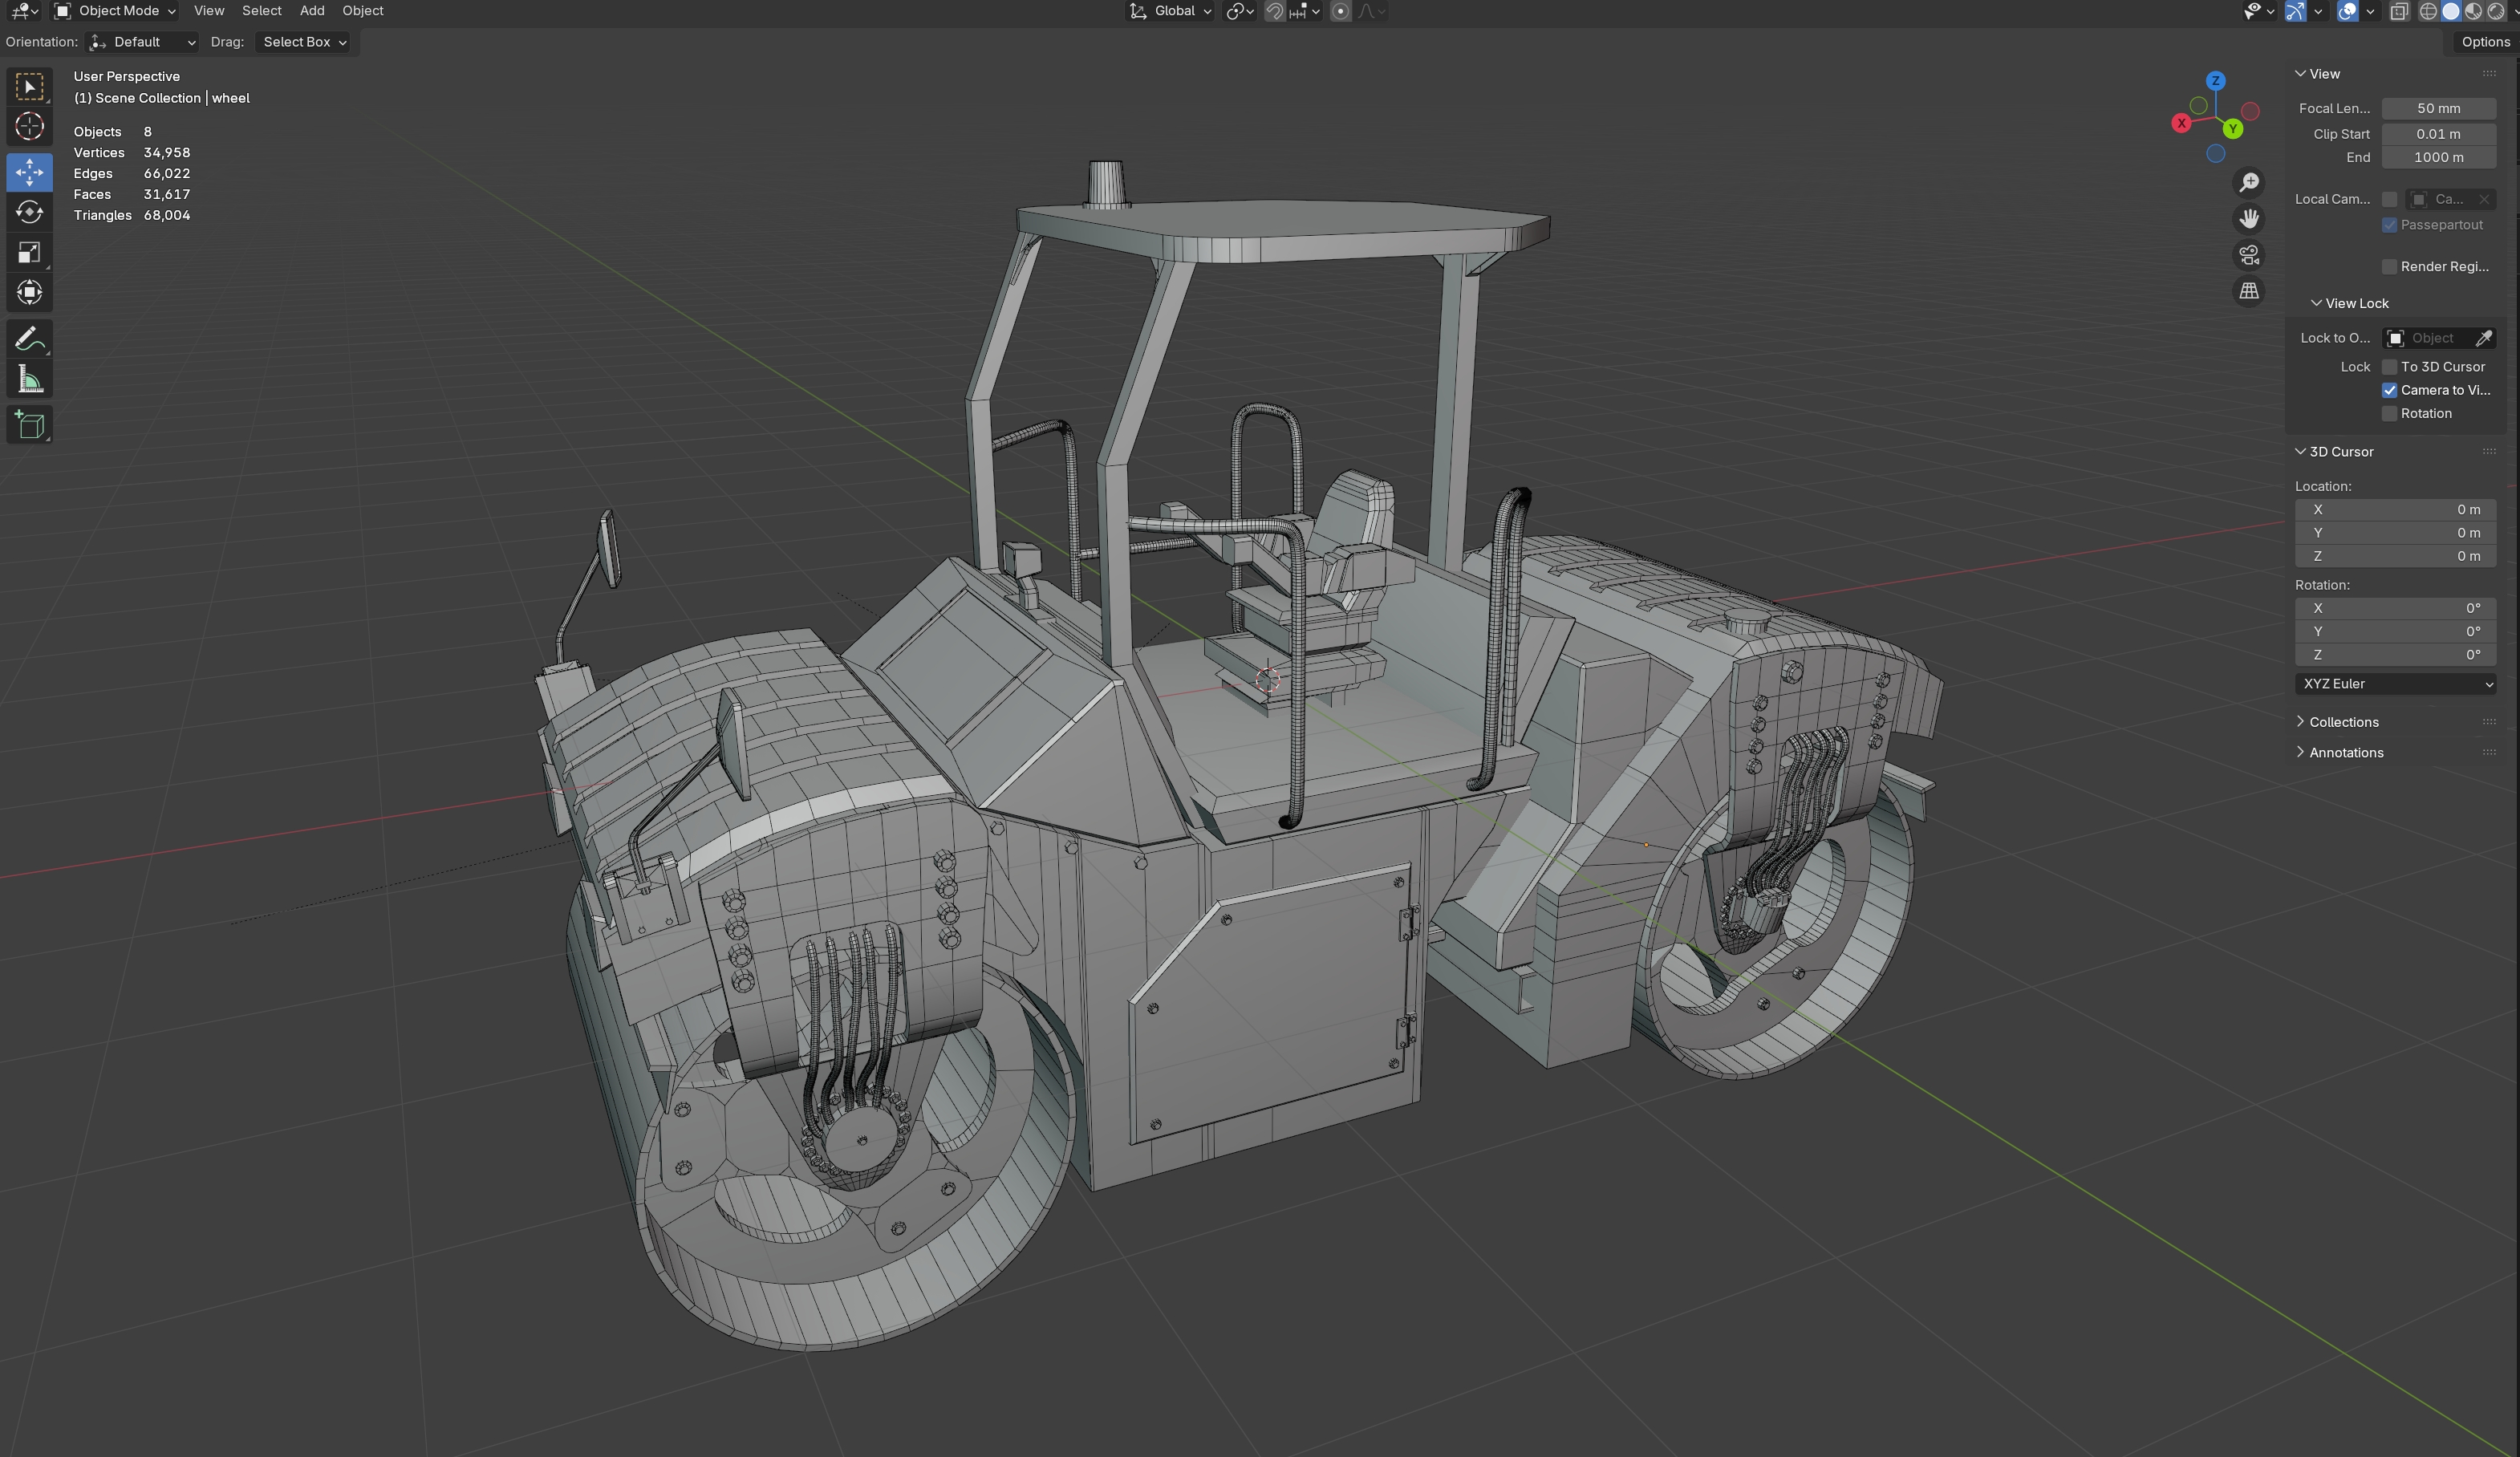Toggle camera view icon

pyautogui.click(x=2249, y=255)
